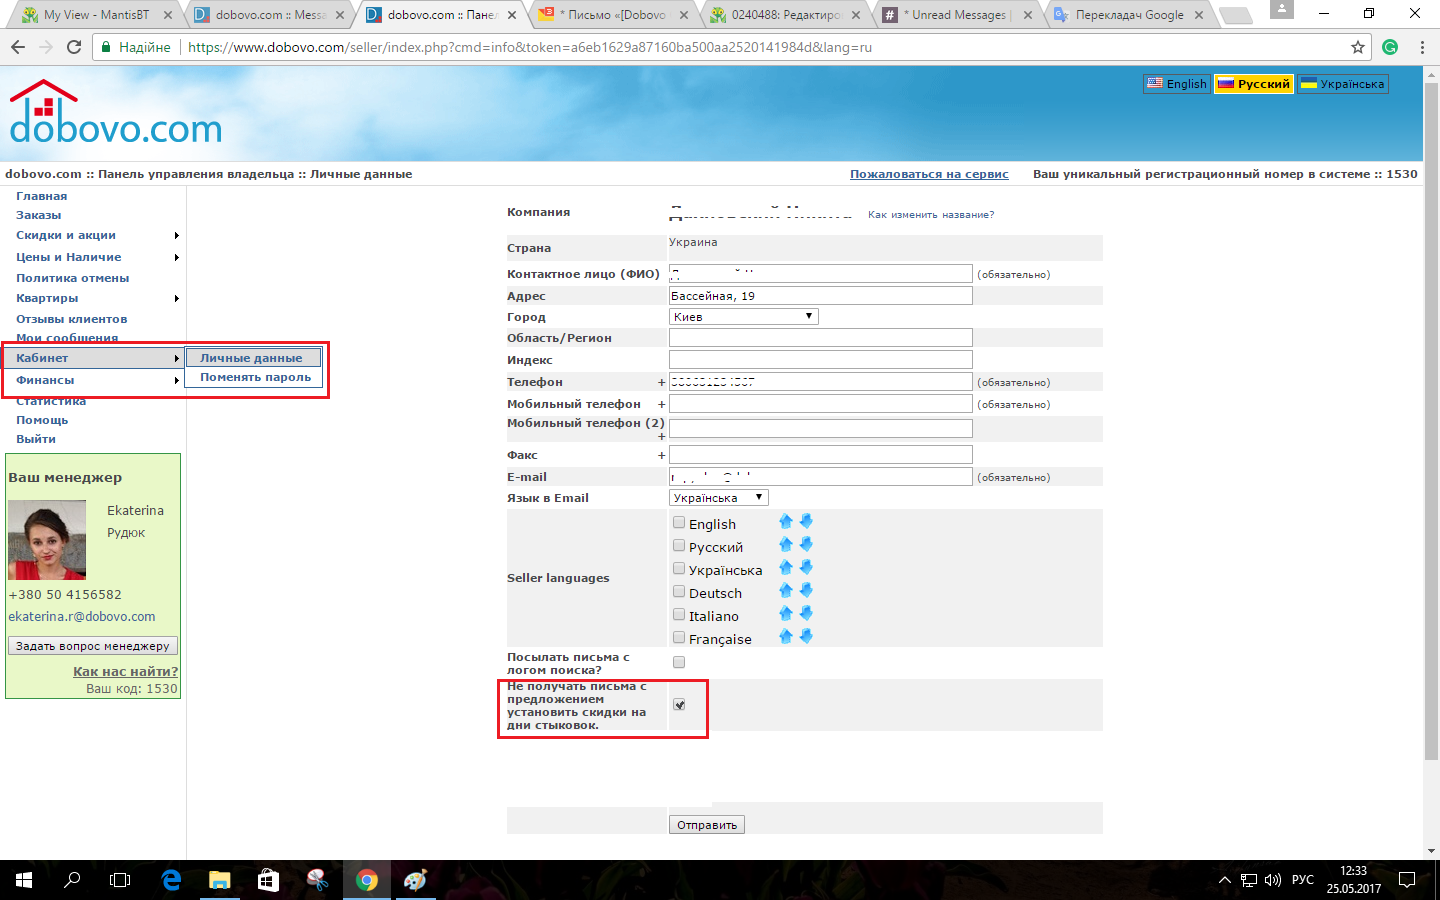
Task: Switch to My View - MantisBT tab
Action: click(x=96, y=15)
